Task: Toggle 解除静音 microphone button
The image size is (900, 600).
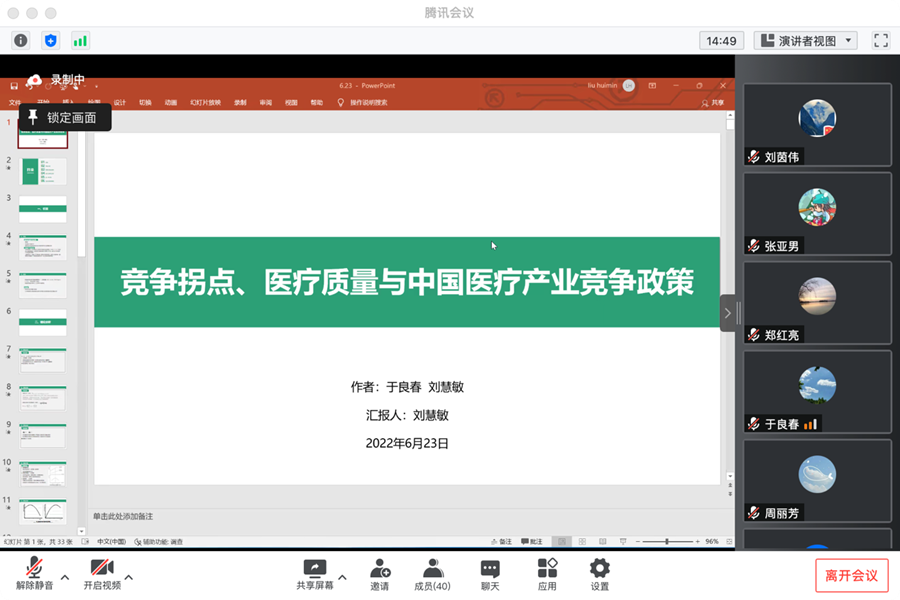Action: click(34, 574)
